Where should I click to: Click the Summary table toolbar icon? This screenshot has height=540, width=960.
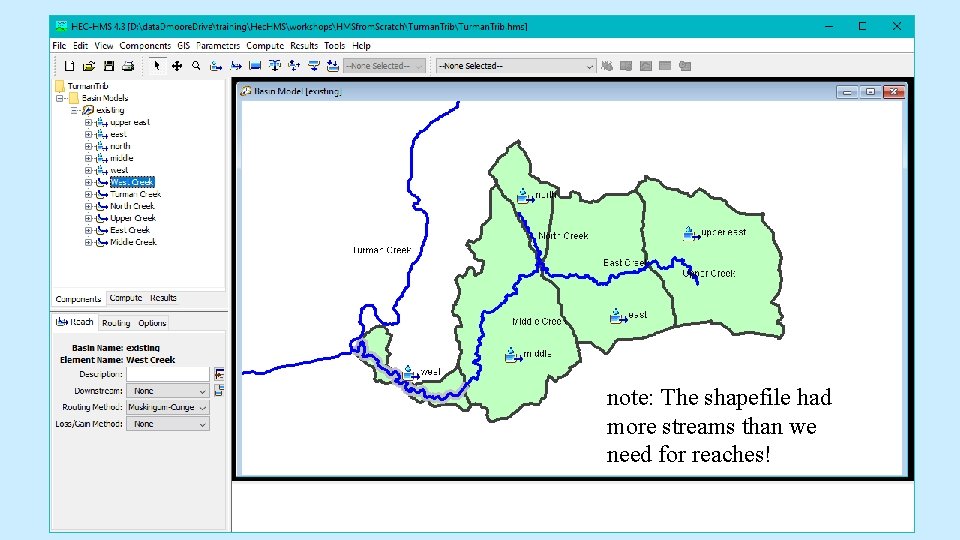point(665,66)
